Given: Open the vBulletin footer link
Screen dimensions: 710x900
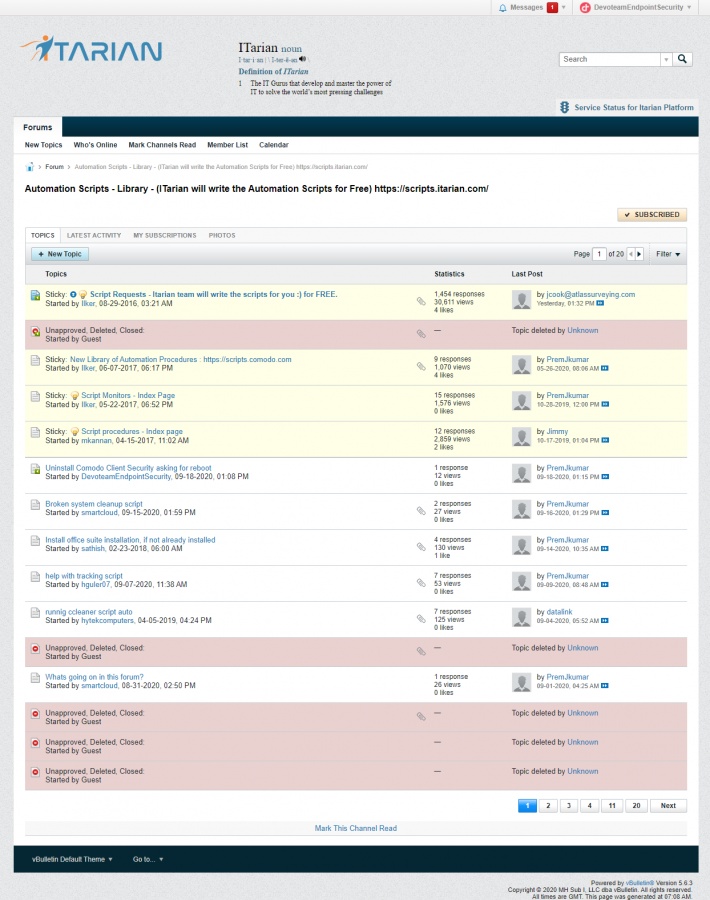Looking at the screenshot, I should 639,883.
